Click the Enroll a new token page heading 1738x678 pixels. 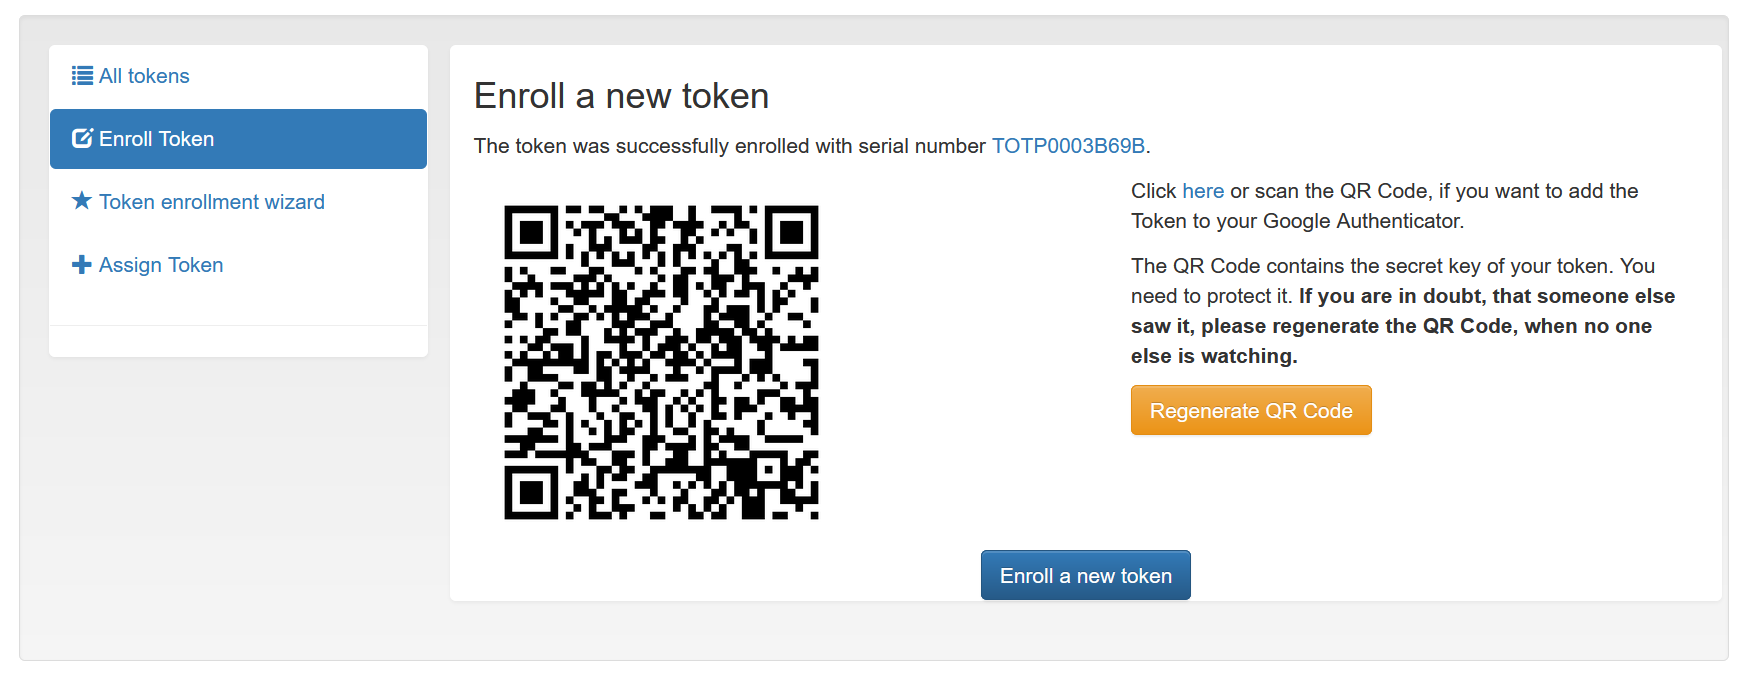click(x=621, y=96)
